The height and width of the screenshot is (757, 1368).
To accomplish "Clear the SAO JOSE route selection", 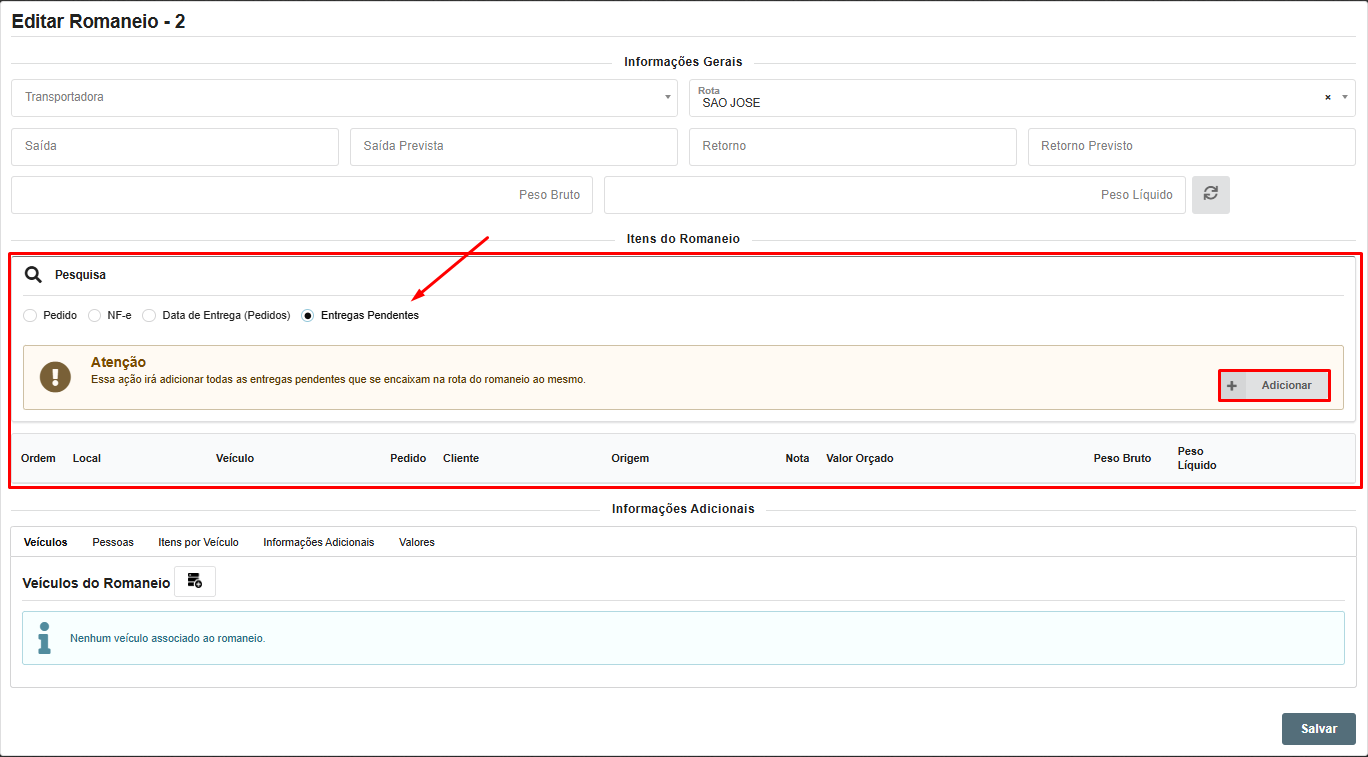I will pos(1327,98).
